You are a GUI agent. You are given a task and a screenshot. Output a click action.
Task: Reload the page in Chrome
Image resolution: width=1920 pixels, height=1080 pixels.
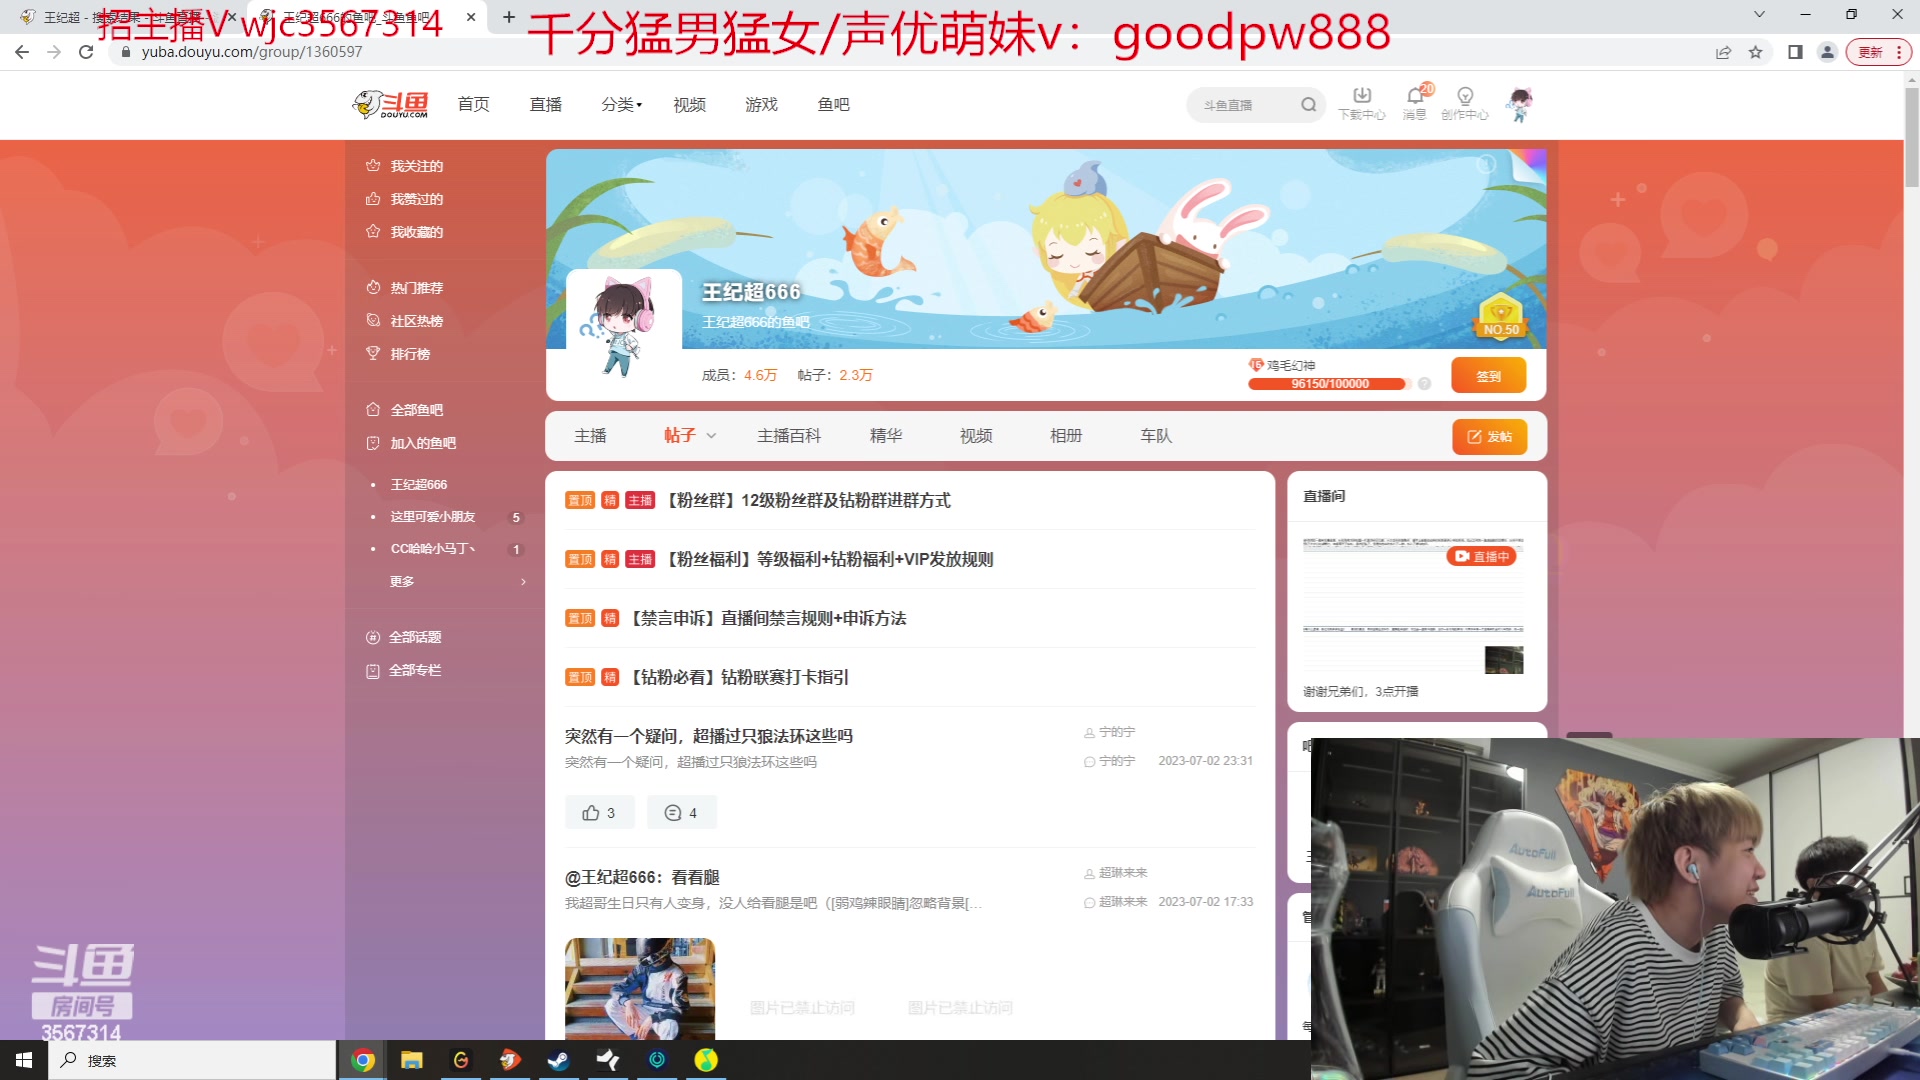(86, 52)
